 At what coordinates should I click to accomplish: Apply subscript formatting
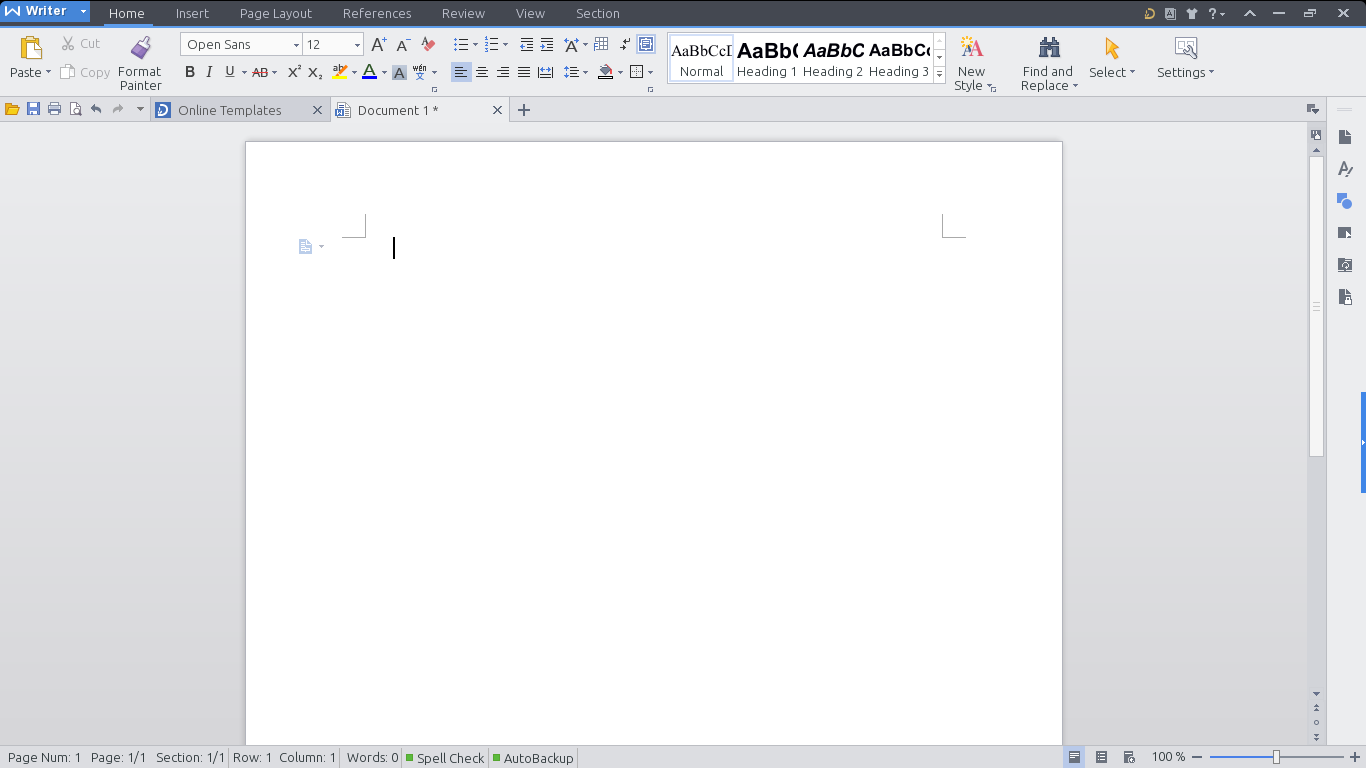[x=315, y=72]
